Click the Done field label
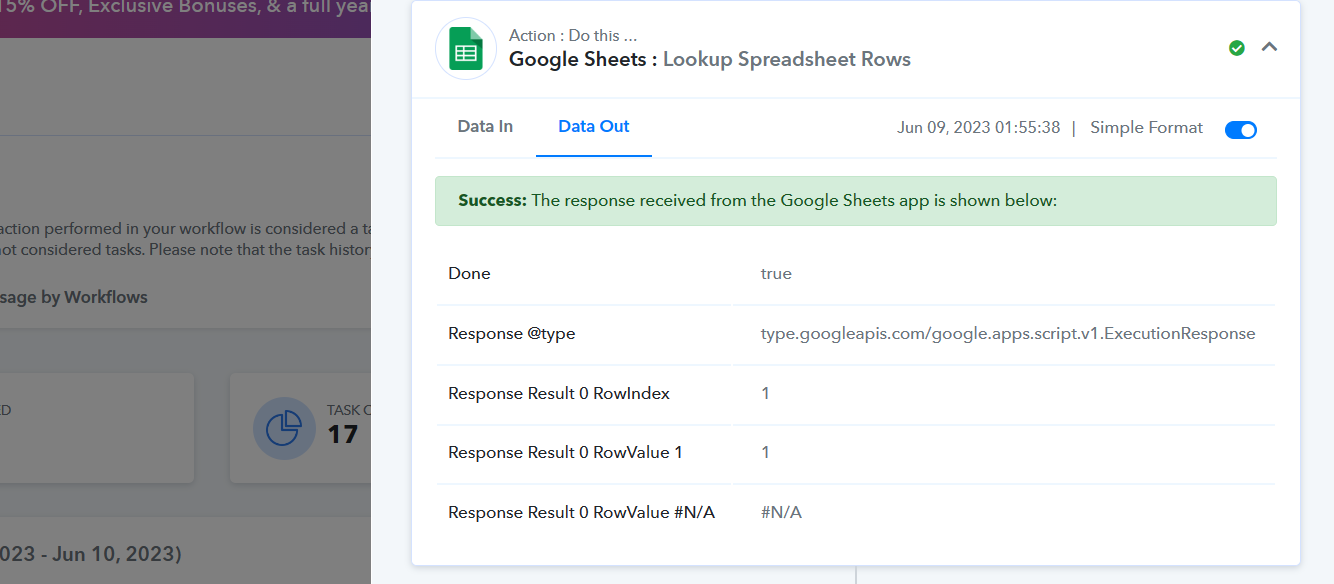The height and width of the screenshot is (584, 1334). coord(469,274)
